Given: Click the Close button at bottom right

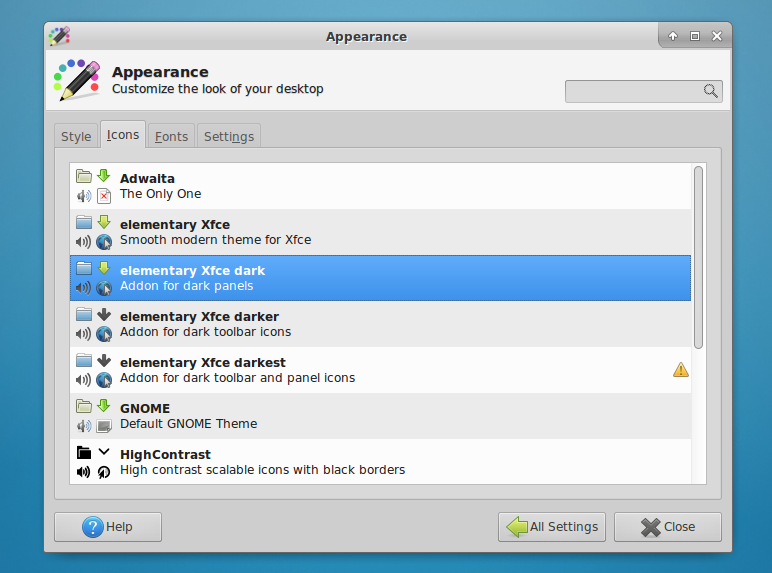Looking at the screenshot, I should click(x=668, y=527).
